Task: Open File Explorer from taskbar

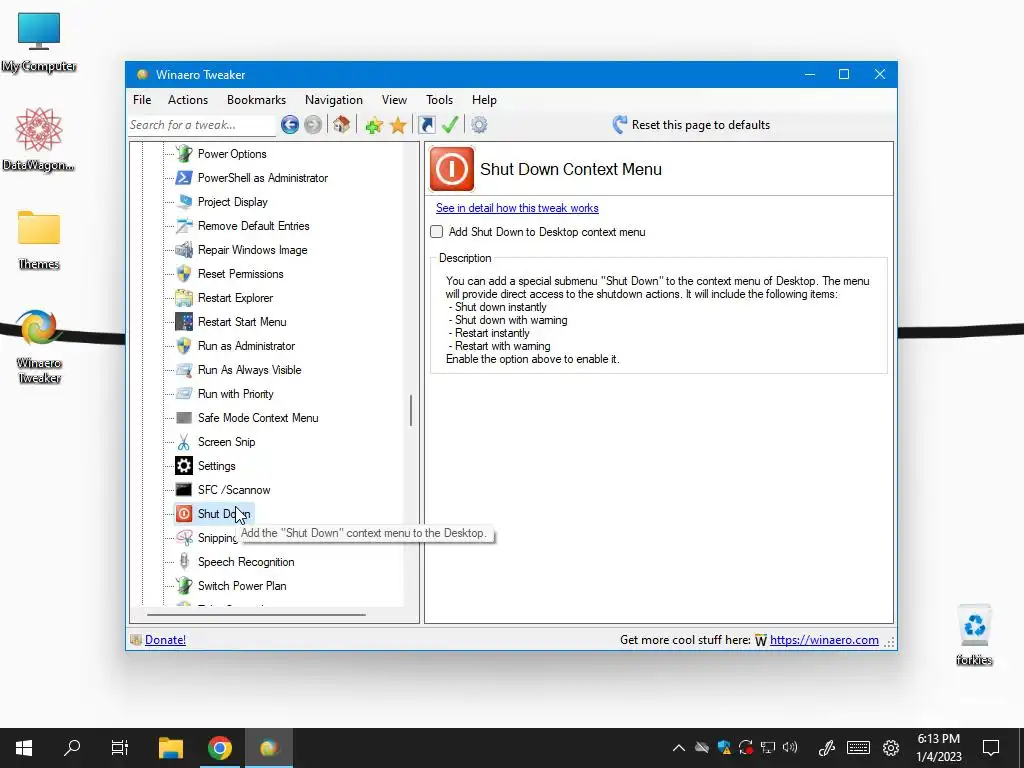Action: (x=171, y=748)
